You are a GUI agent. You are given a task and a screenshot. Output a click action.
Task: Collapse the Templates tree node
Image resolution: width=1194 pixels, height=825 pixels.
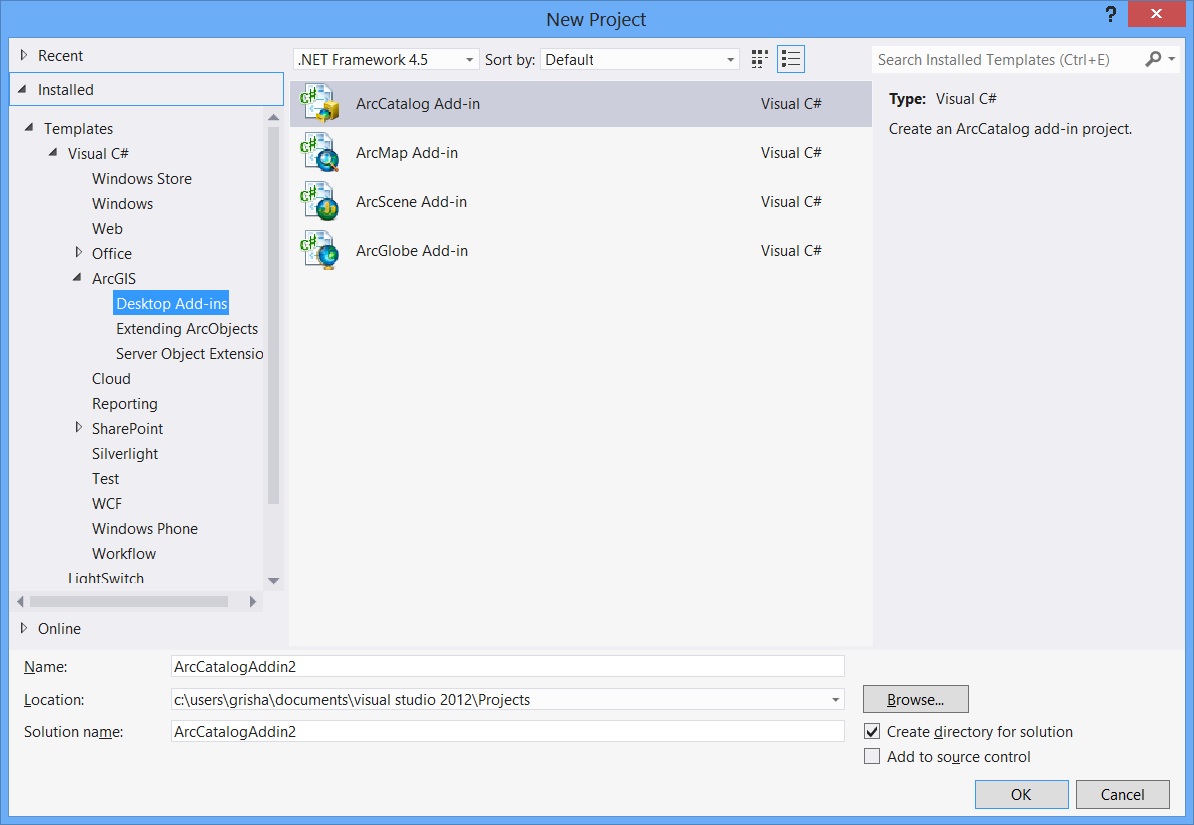click(29, 127)
